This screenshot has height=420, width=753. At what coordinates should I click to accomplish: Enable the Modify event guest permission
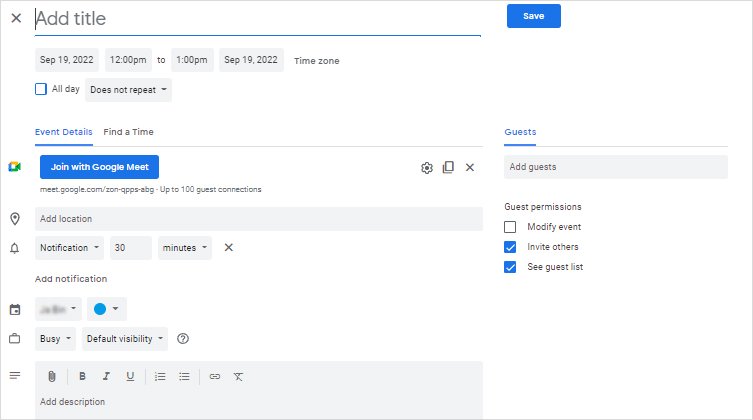(x=510, y=227)
